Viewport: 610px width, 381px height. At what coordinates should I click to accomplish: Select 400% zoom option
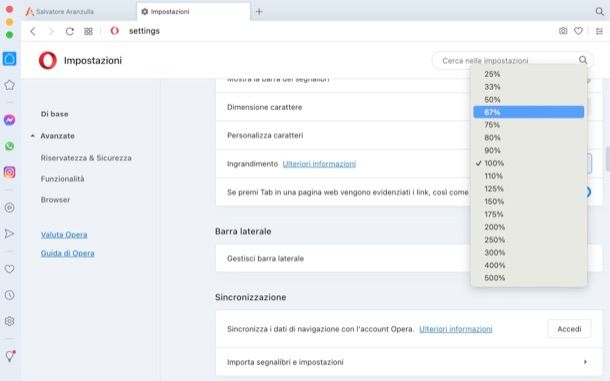[x=528, y=265]
